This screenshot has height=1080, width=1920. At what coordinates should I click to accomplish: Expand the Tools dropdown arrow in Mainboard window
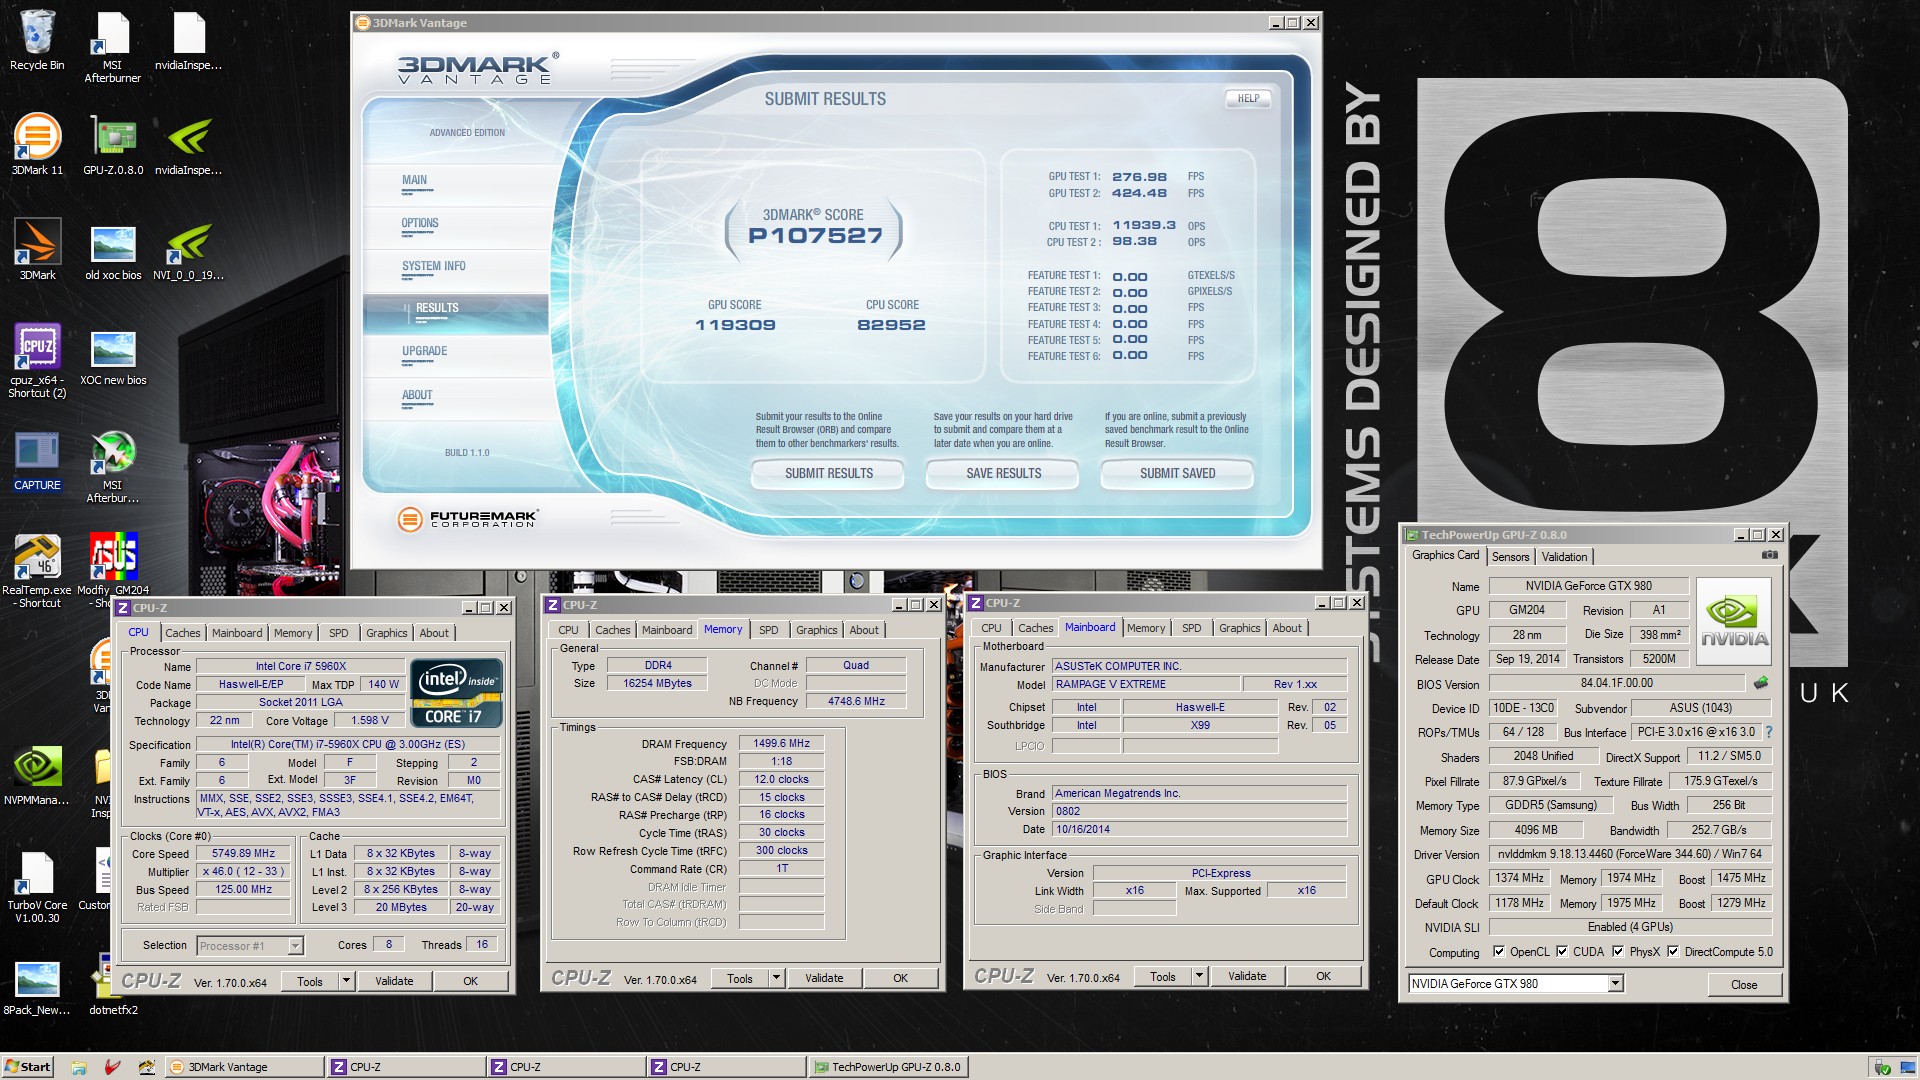(x=1199, y=976)
